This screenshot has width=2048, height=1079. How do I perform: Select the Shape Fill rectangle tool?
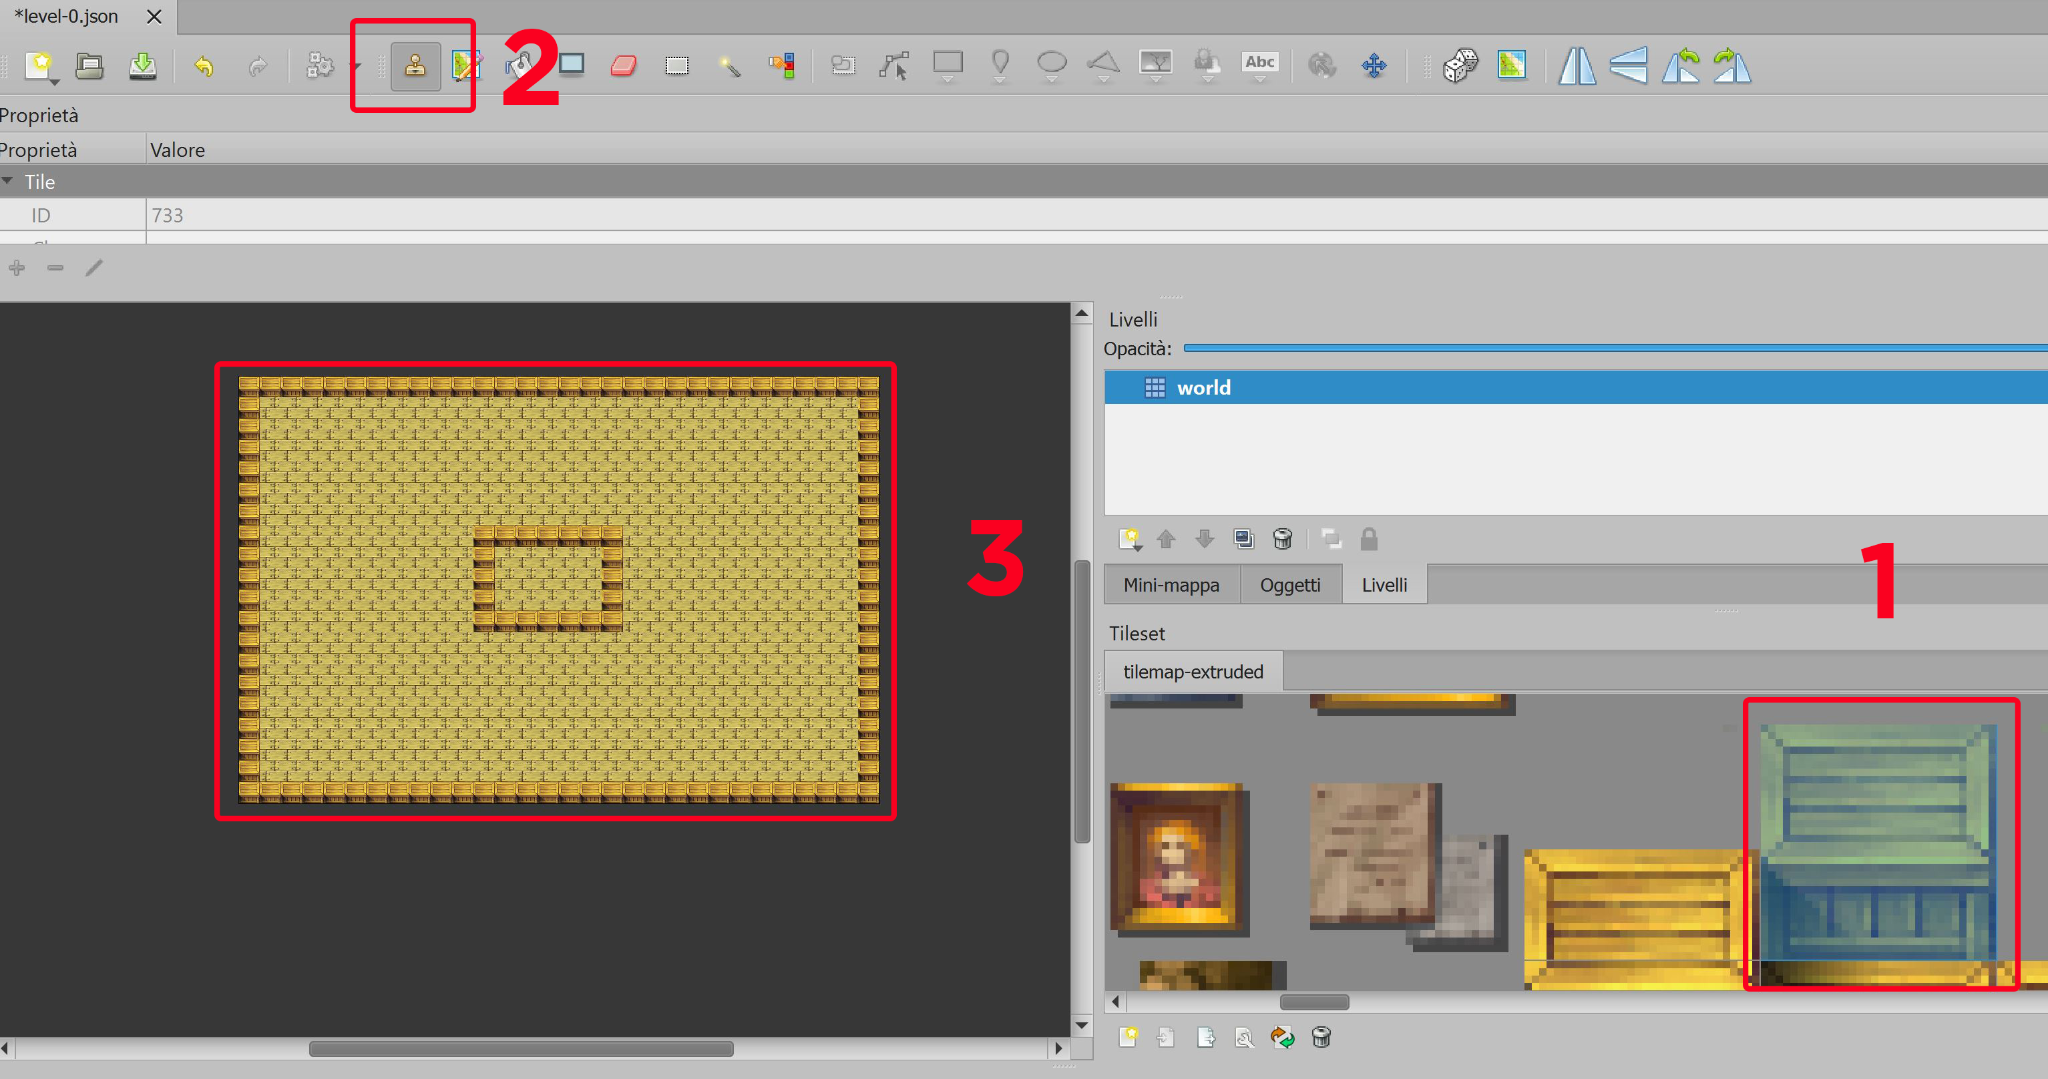click(x=572, y=65)
